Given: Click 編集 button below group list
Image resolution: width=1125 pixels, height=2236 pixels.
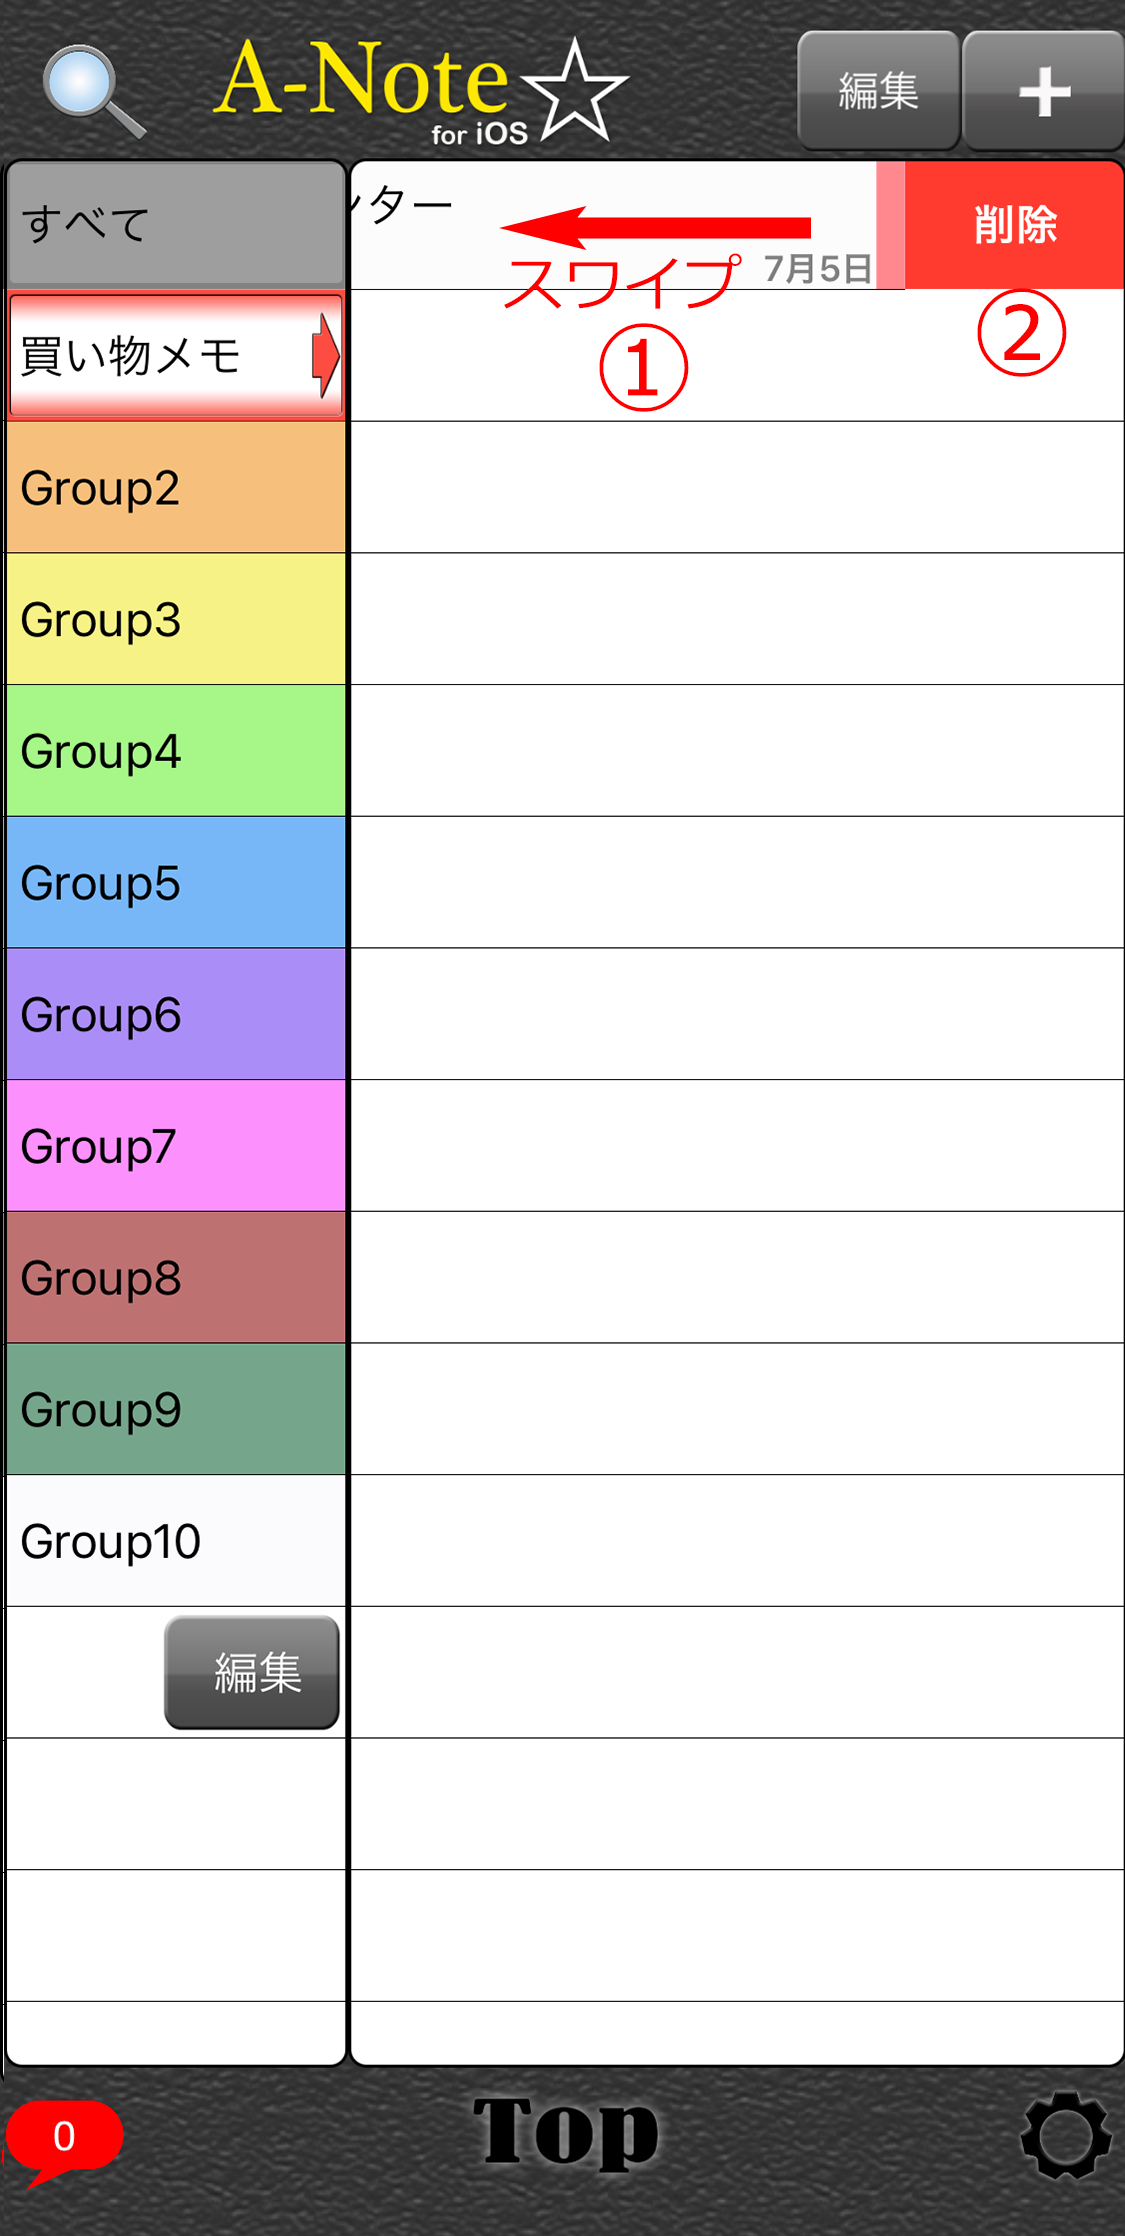Looking at the screenshot, I should coord(252,1672).
